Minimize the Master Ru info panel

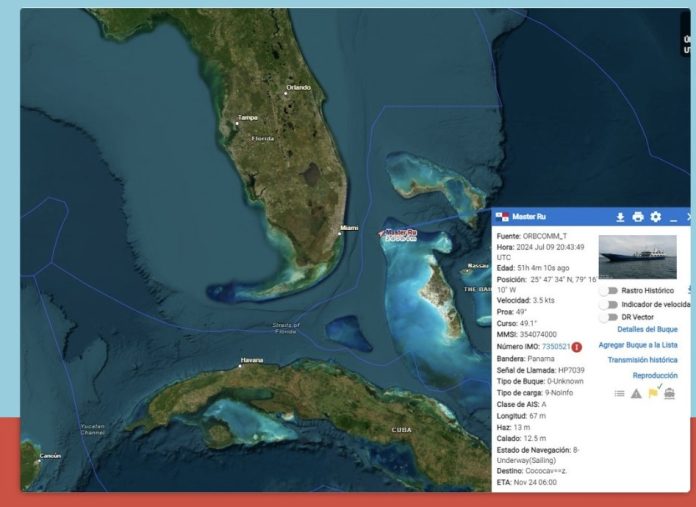(x=674, y=217)
